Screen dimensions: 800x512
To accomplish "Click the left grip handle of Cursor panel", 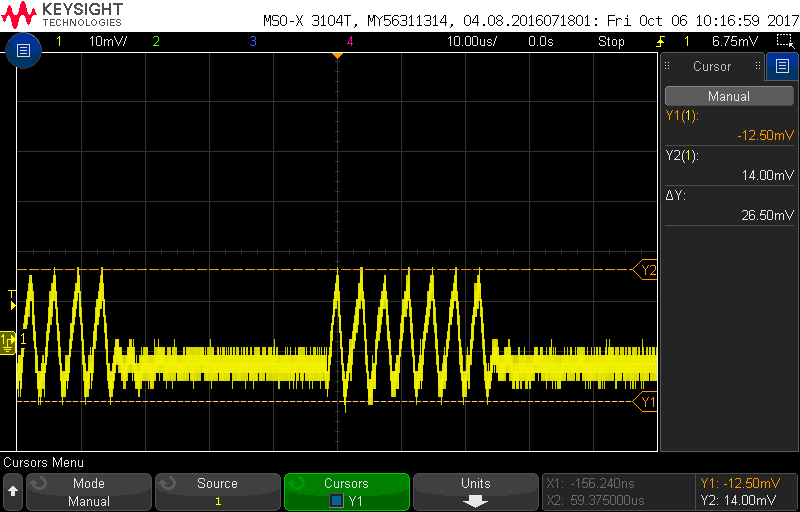I will [667, 66].
